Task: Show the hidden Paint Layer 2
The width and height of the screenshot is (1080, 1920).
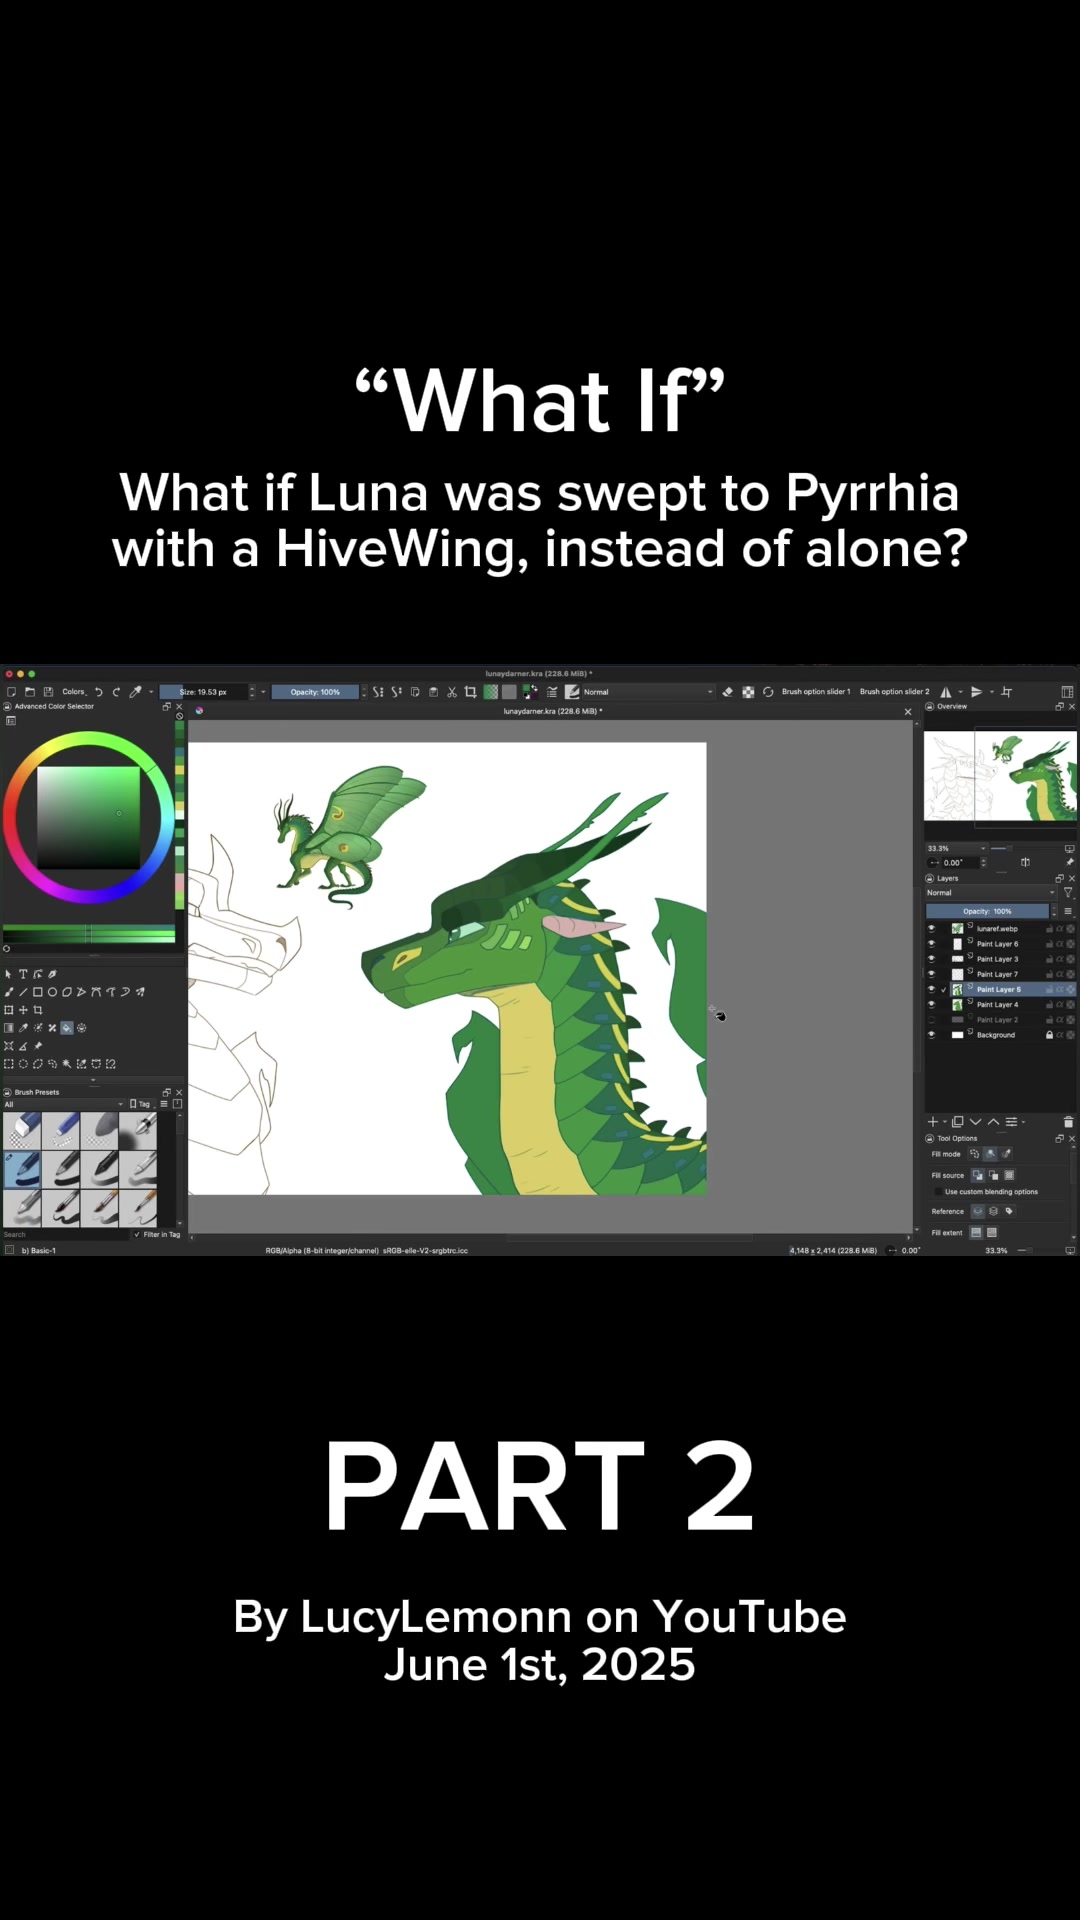Action: (932, 1020)
